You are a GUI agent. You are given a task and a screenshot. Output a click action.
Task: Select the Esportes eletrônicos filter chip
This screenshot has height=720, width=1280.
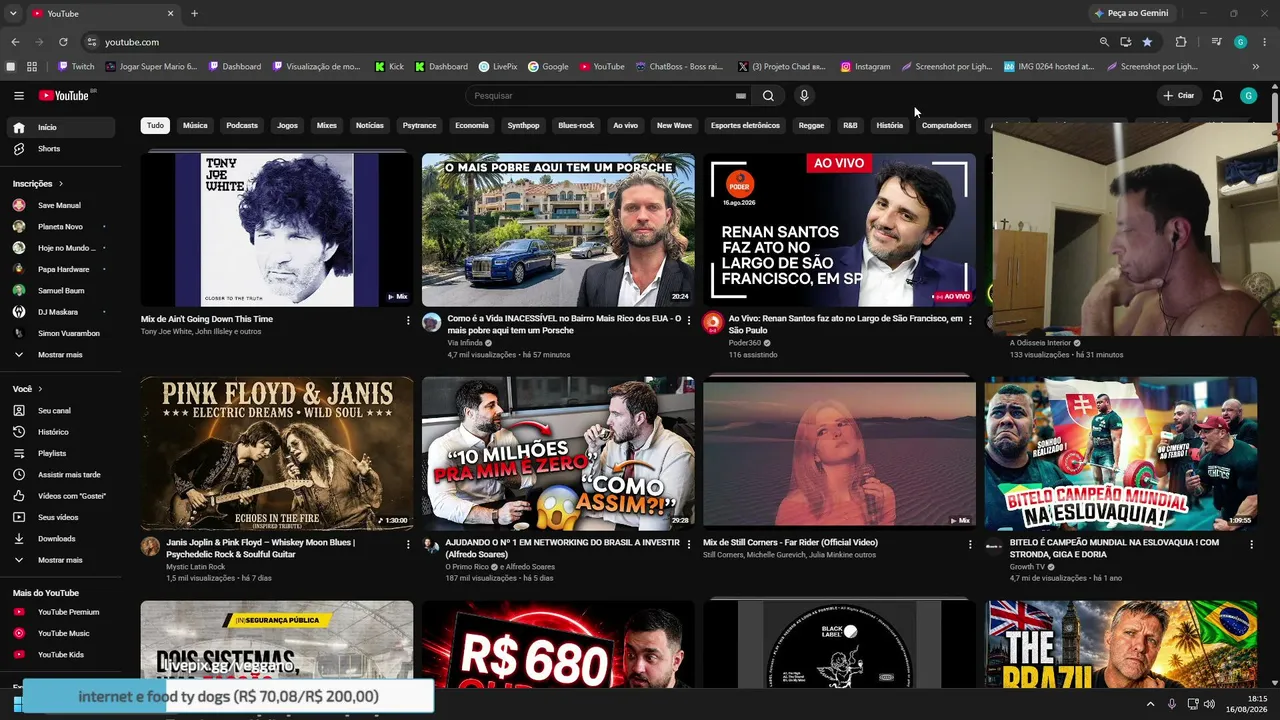[745, 126]
